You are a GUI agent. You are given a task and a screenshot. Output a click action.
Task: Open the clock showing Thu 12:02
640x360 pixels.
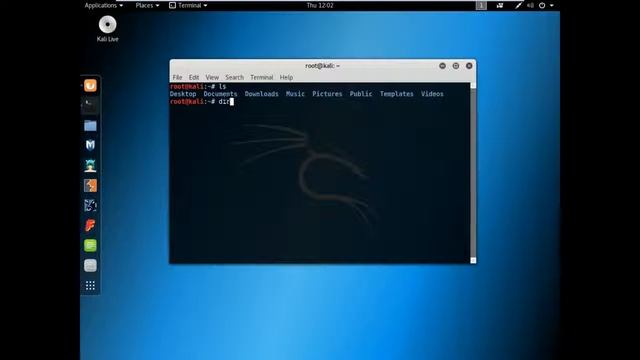[x=320, y=5]
